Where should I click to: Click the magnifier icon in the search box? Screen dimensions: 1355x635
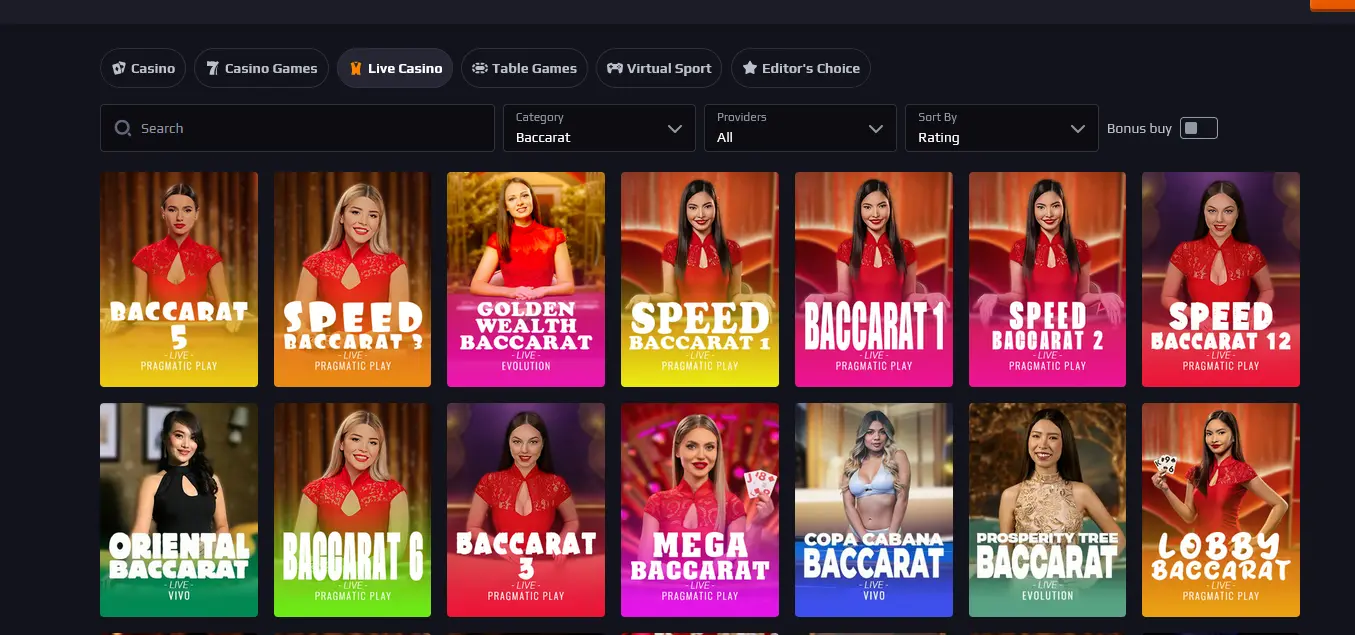tap(123, 128)
